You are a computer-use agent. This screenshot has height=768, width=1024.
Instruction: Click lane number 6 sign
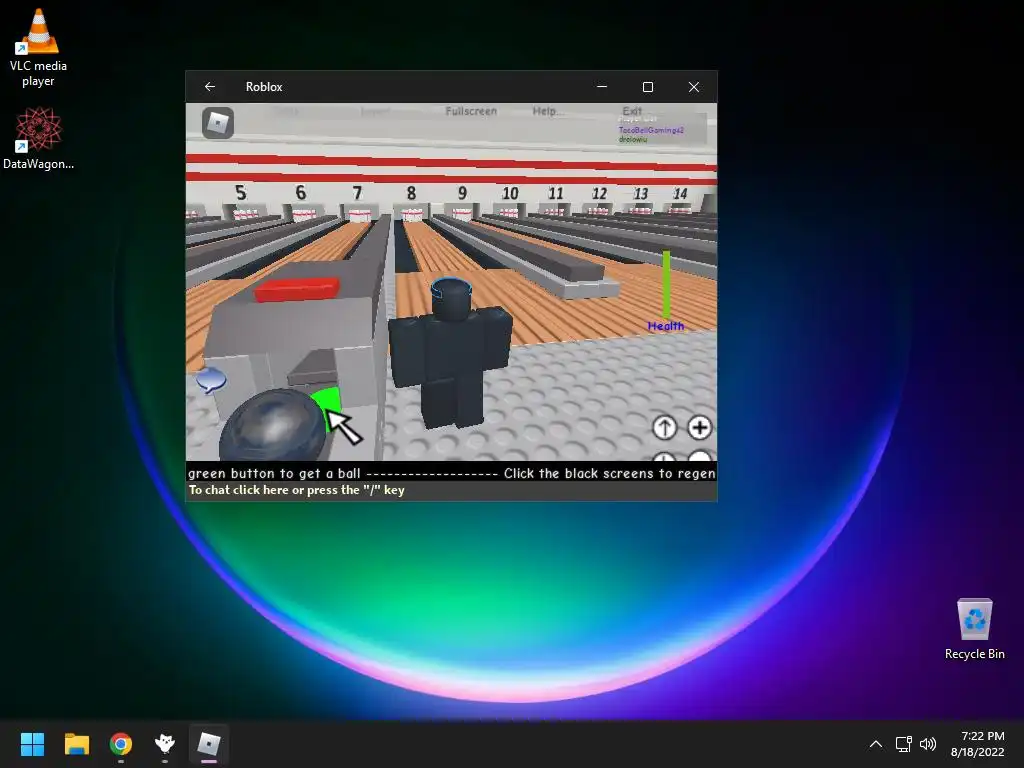[300, 193]
